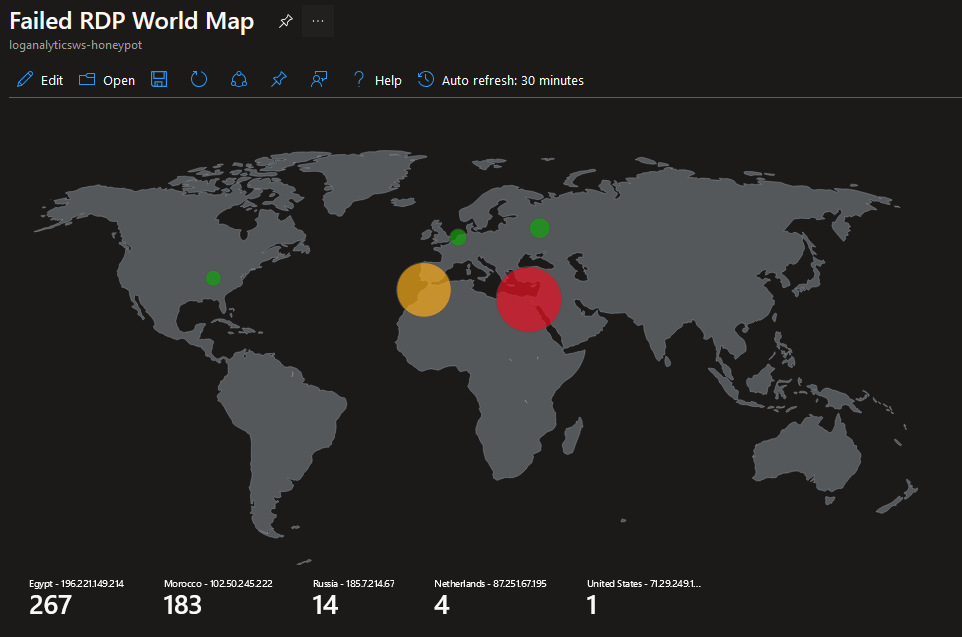Click the 267 count value
This screenshot has height=637, width=962.
50,606
